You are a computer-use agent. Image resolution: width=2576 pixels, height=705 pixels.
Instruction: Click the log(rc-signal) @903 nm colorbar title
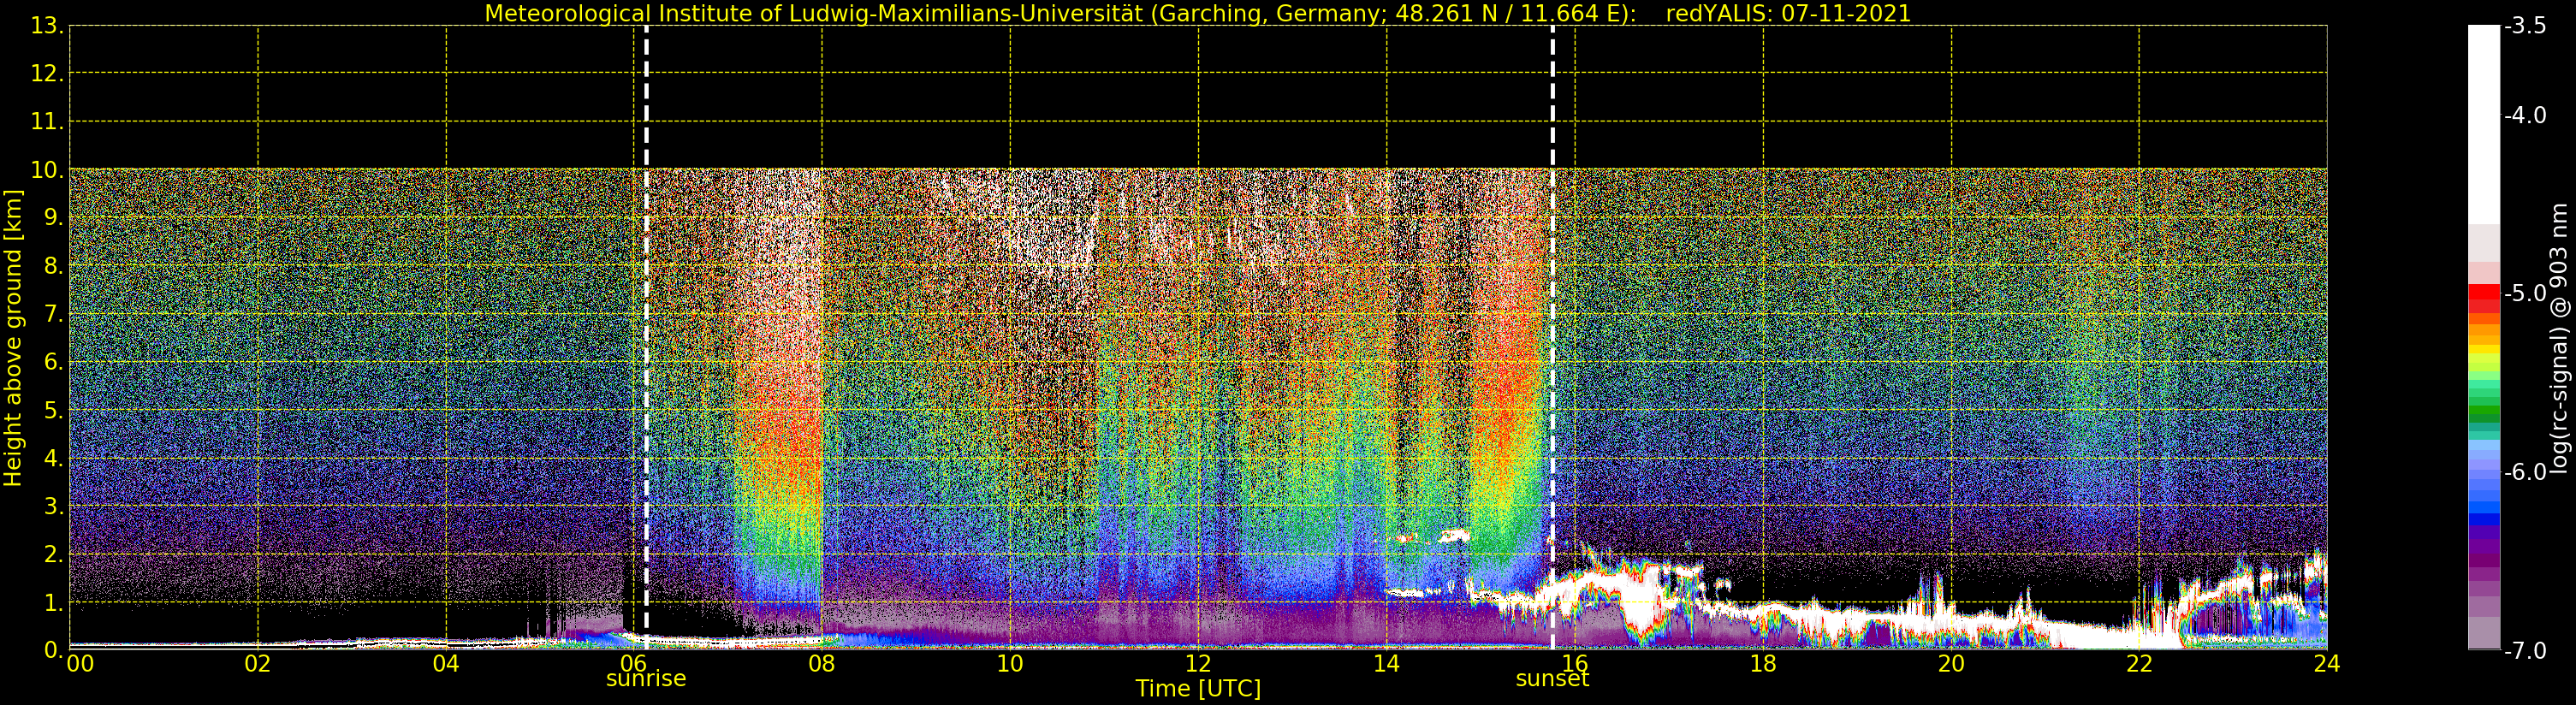2560,338
